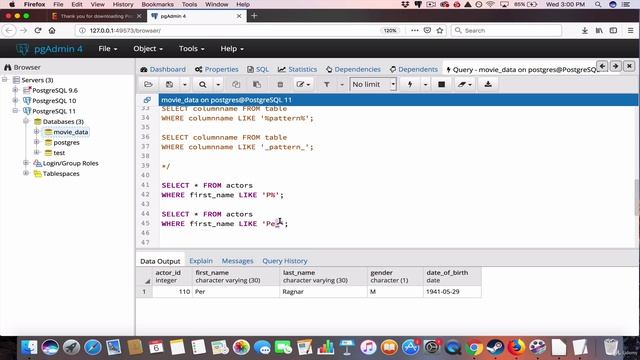Expand the movie_data database node
640x360 pixels.
click(x=36, y=131)
